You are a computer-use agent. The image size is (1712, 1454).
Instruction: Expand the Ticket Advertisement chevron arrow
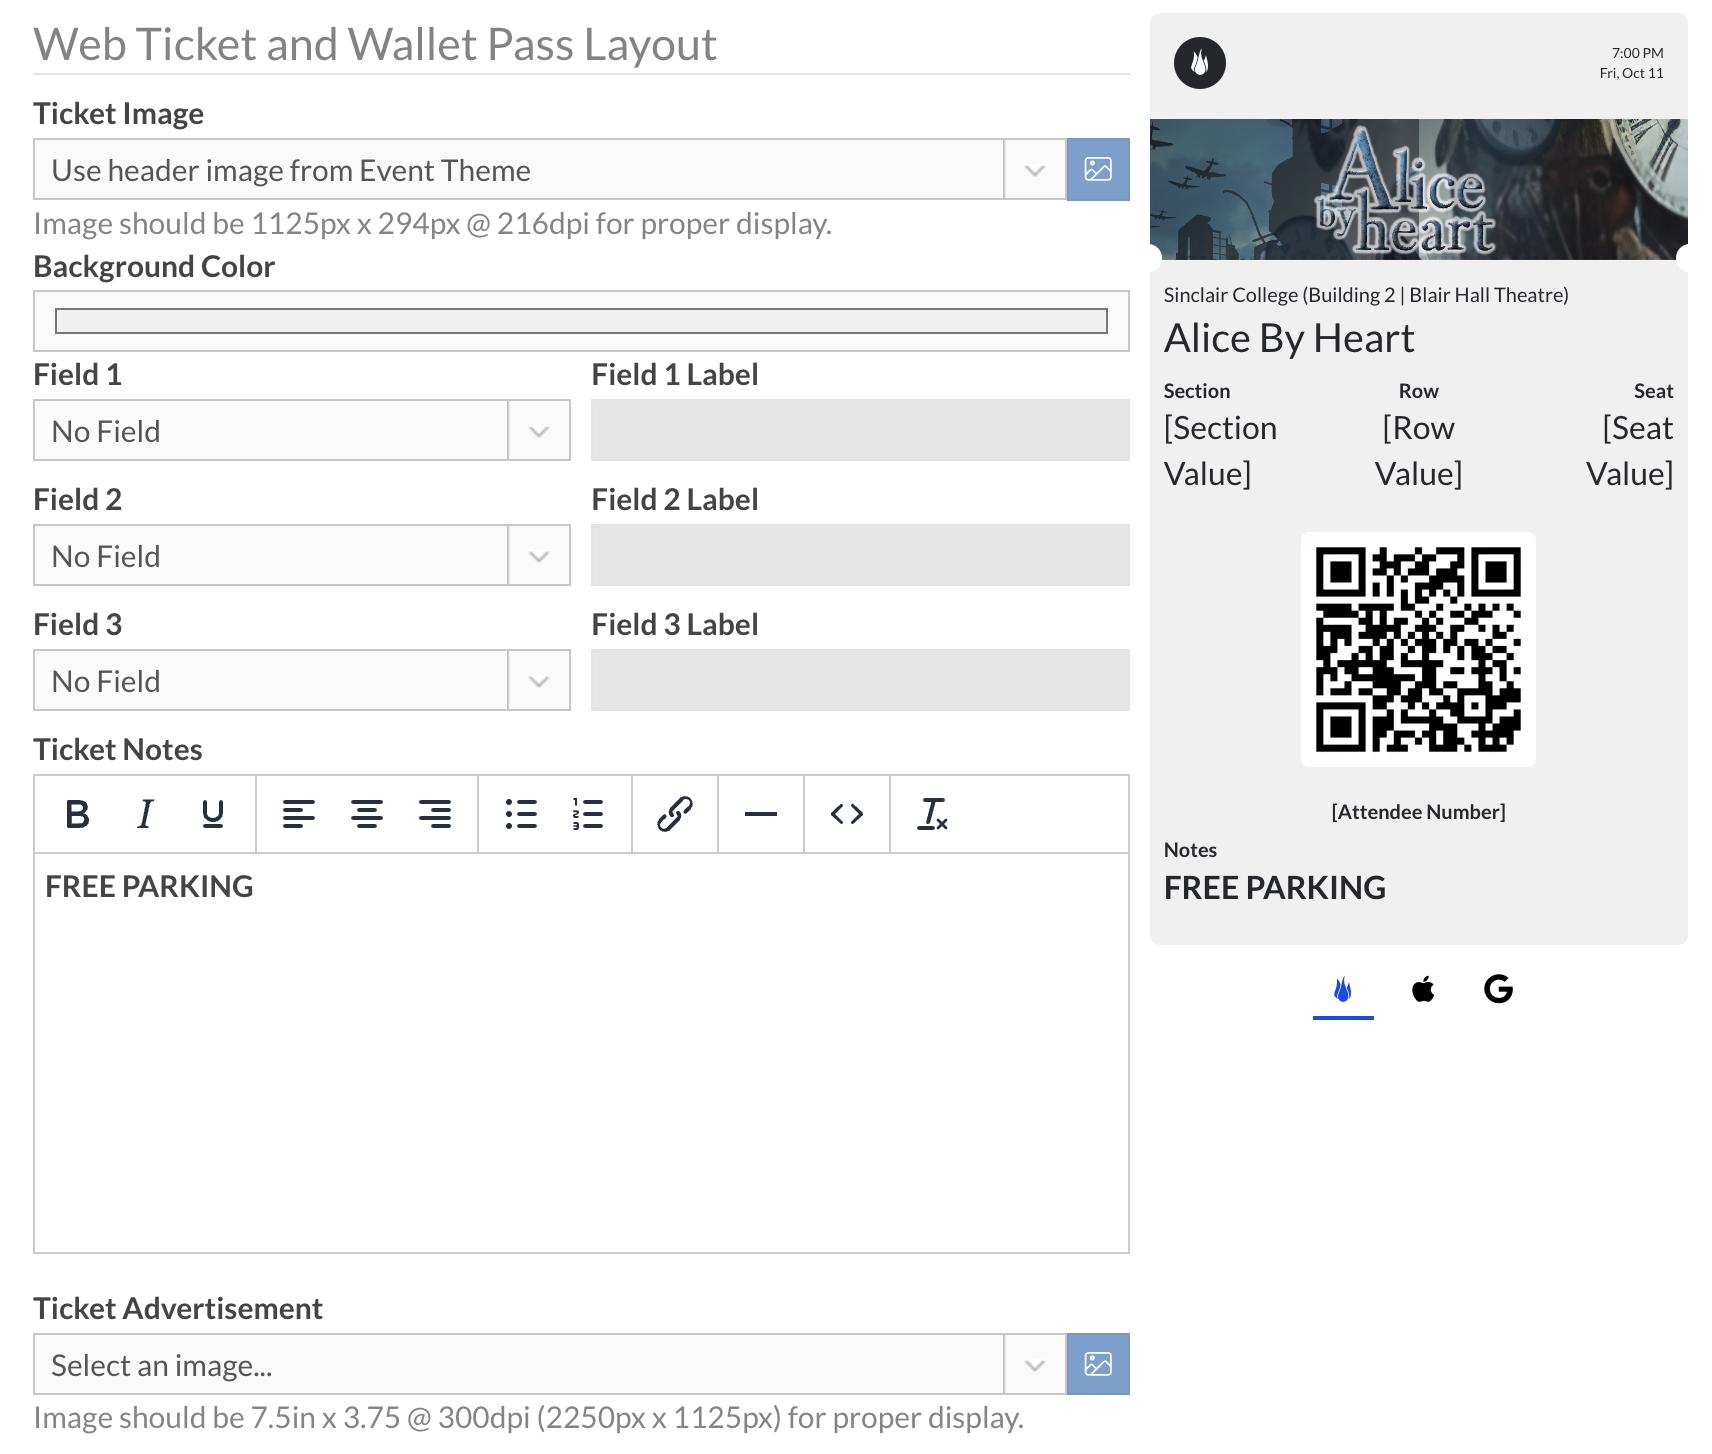click(x=1035, y=1365)
